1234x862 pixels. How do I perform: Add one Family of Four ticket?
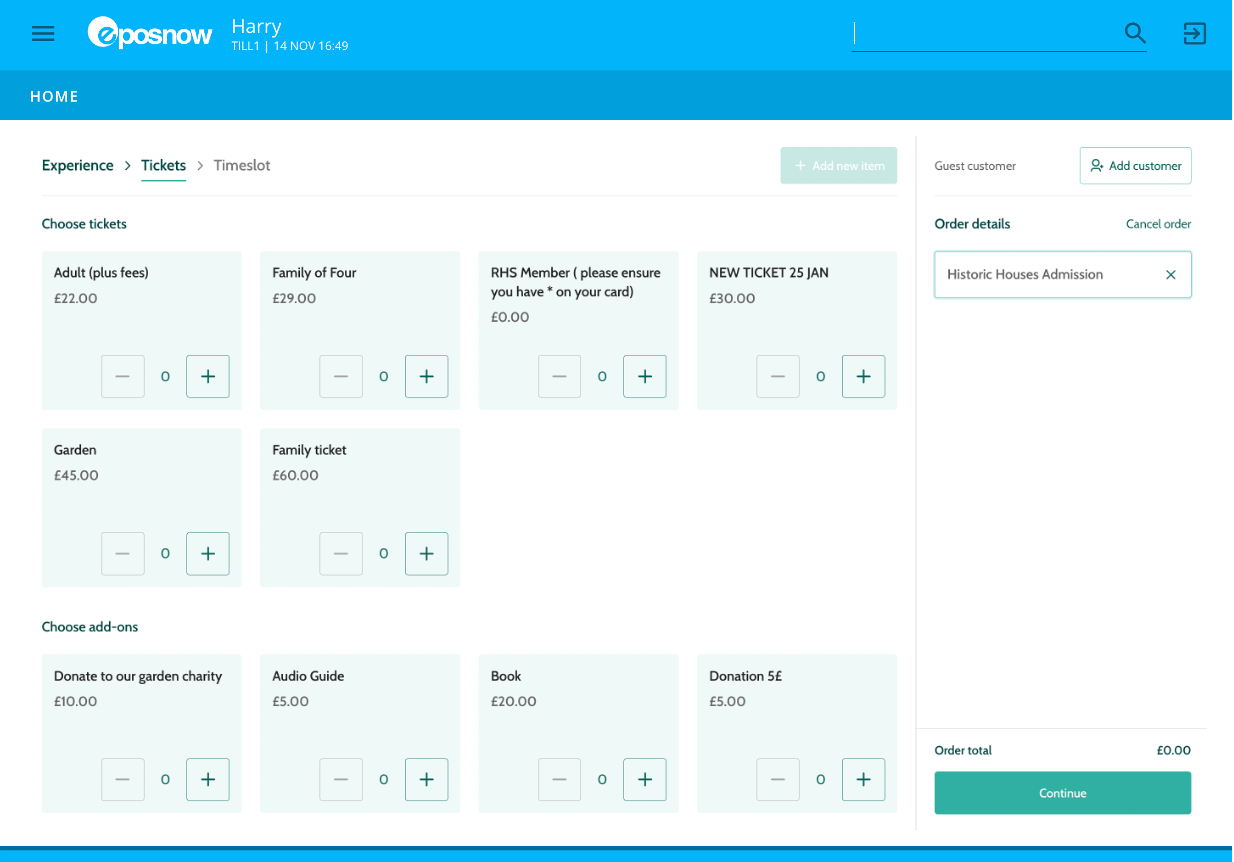click(x=426, y=377)
